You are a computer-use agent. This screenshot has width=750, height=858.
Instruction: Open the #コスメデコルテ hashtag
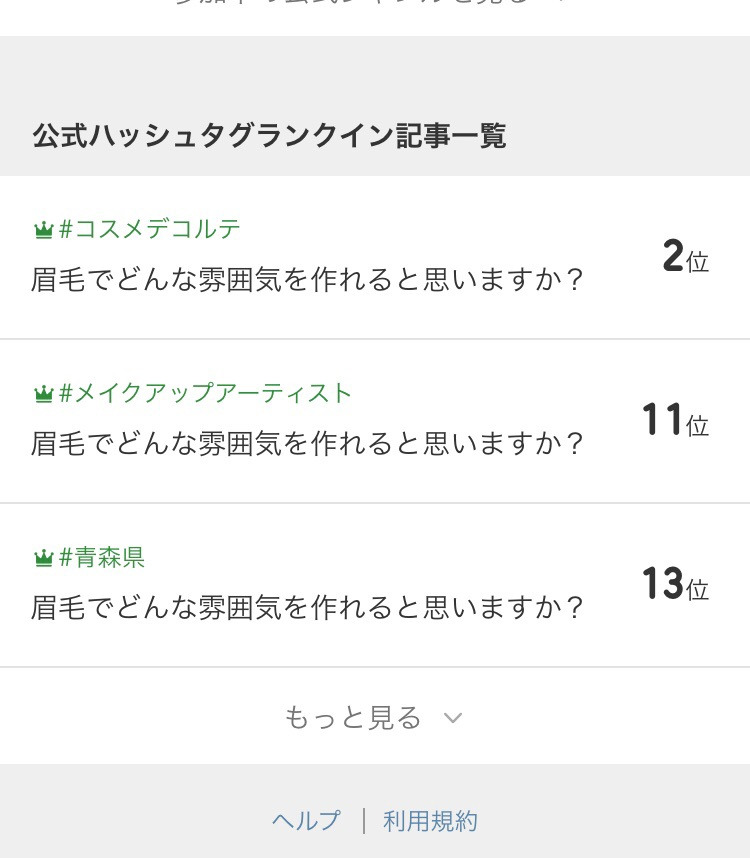(x=149, y=229)
